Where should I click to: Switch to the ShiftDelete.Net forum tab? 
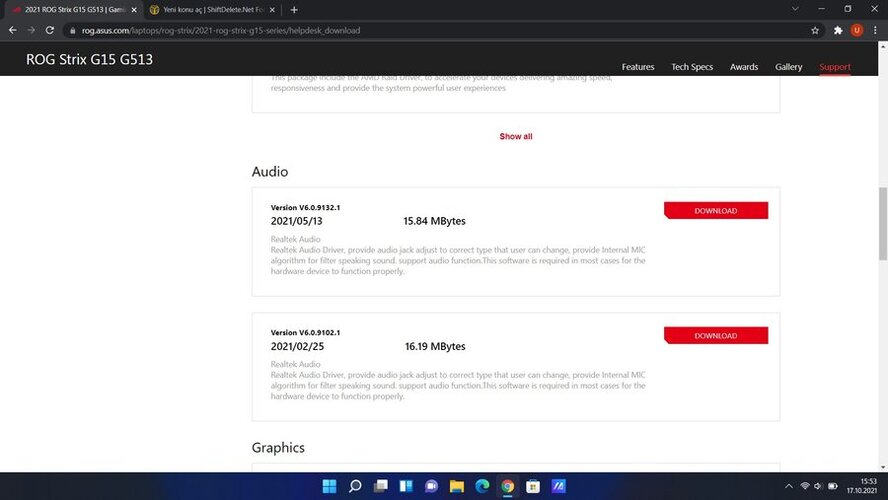pyautogui.click(x=212, y=10)
